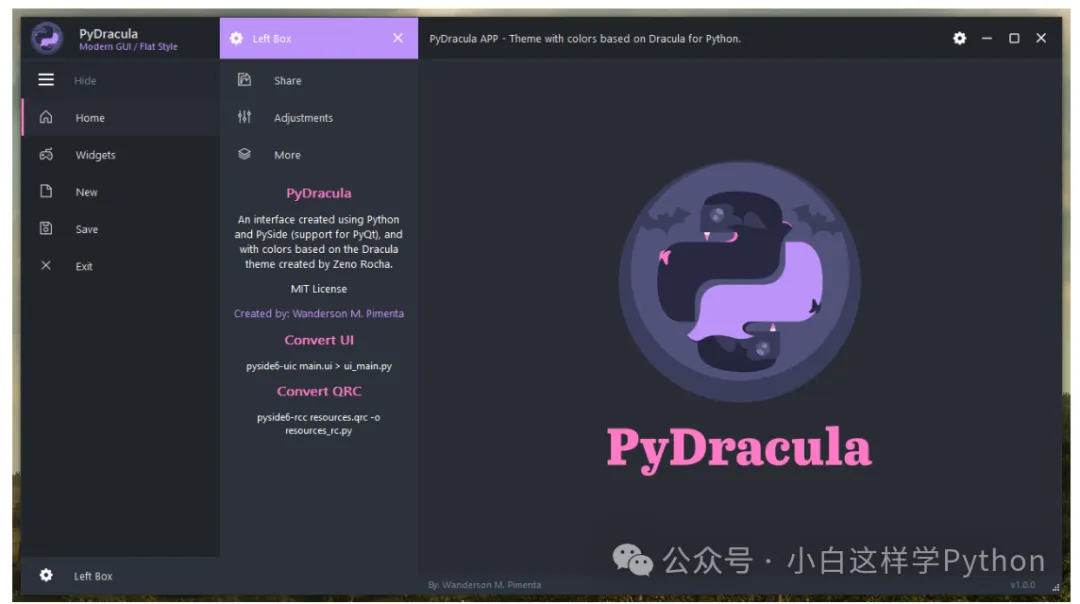Click the Exit X icon in sidebar
Viewport: 1080px width, 604px height.
click(x=46, y=266)
